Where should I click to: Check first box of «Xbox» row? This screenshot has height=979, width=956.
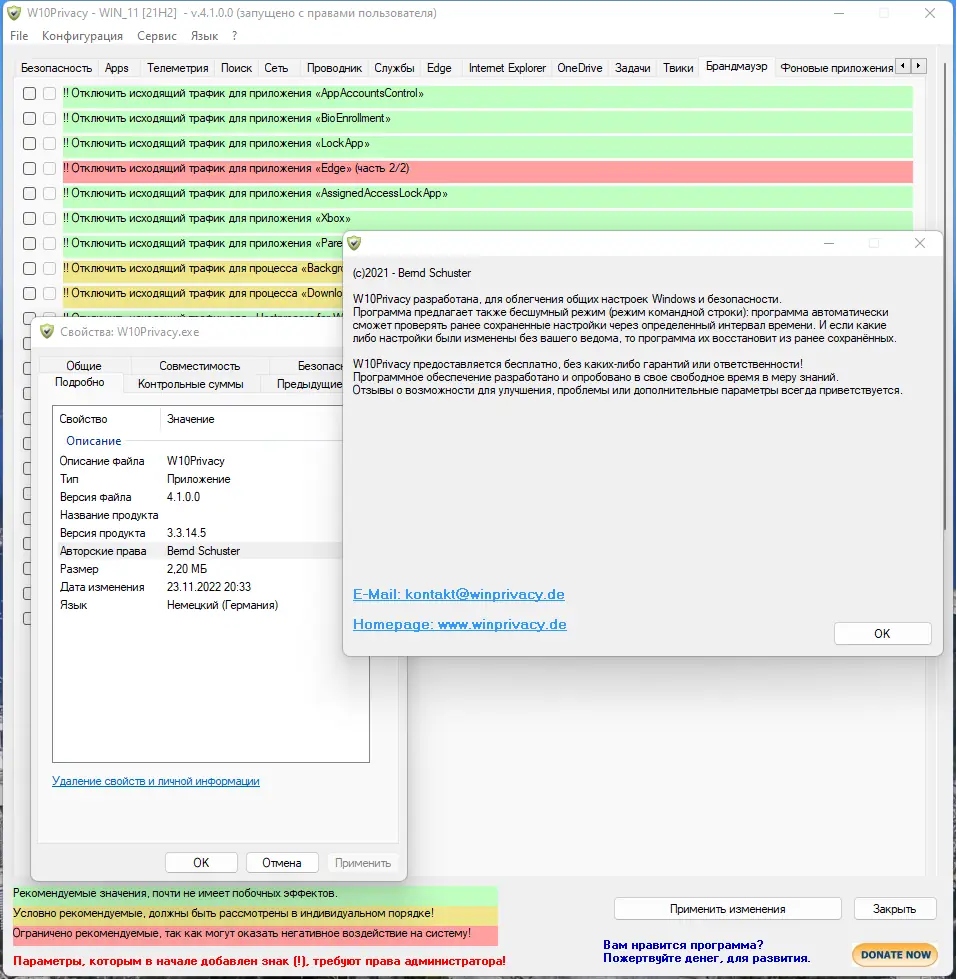pyautogui.click(x=29, y=219)
